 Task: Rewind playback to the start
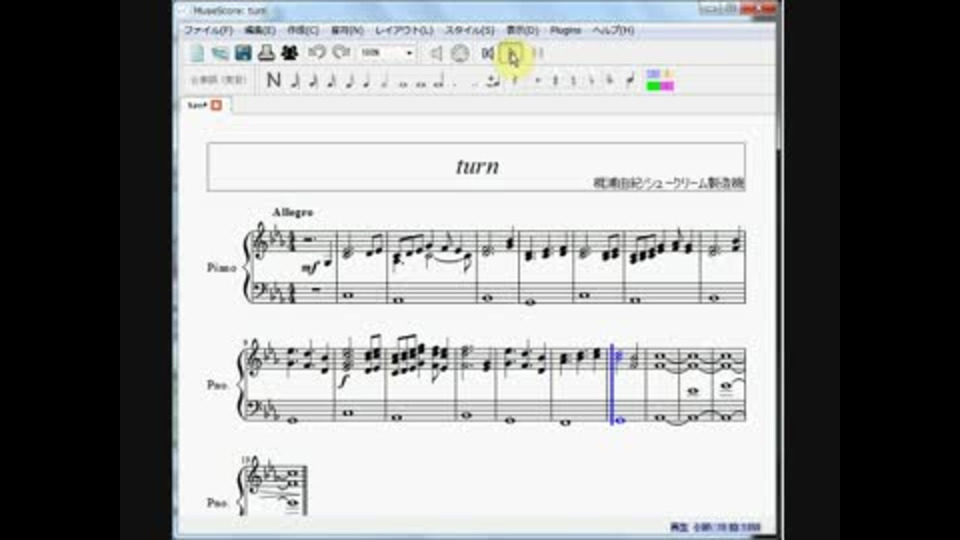point(488,53)
